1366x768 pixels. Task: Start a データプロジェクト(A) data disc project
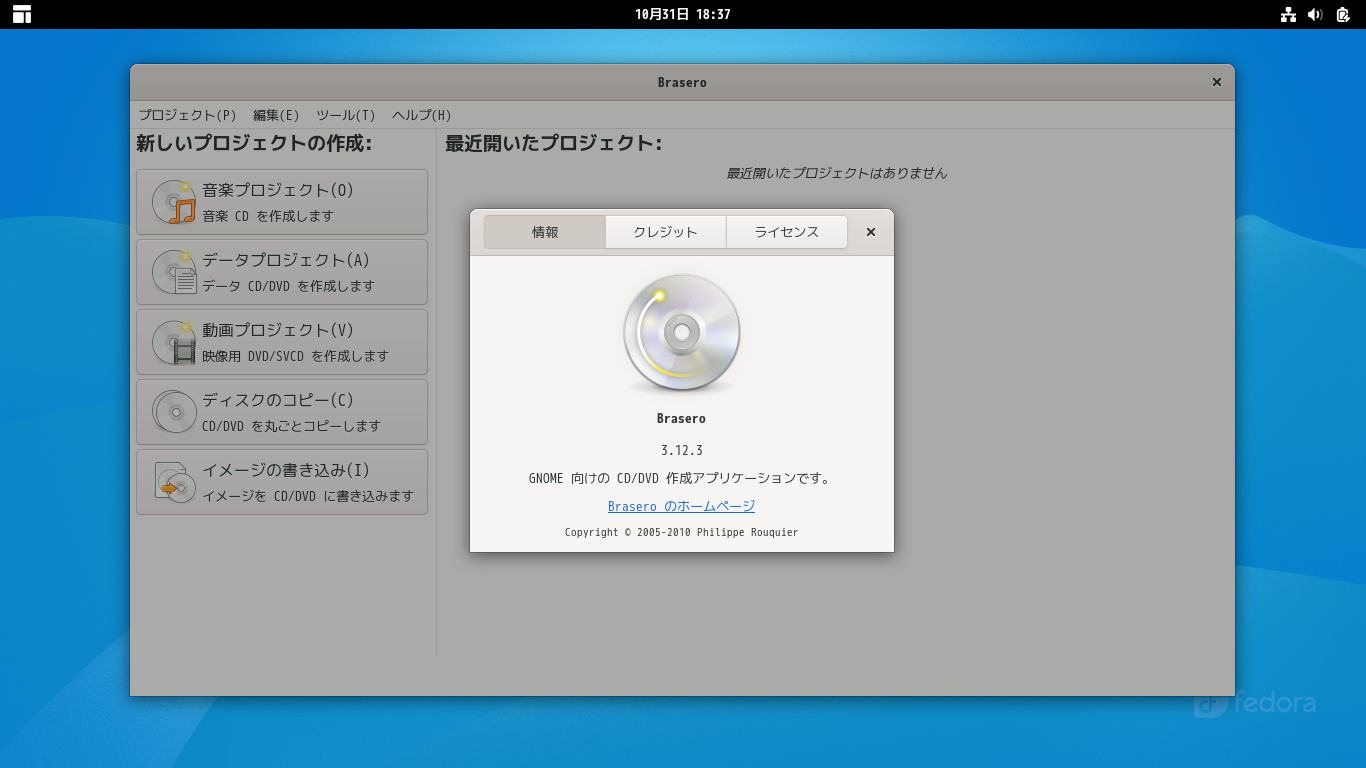282,272
